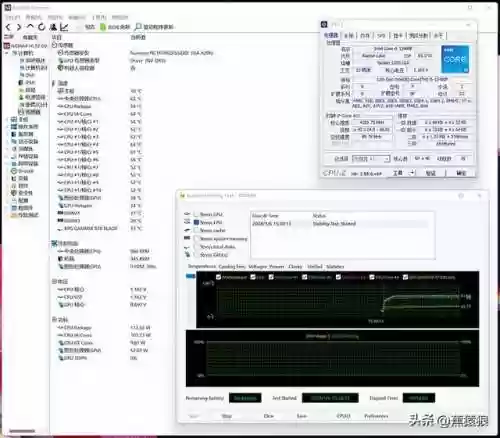Click the Save button in Stability Test
Screen dimensions: 500x438
pos(301,416)
